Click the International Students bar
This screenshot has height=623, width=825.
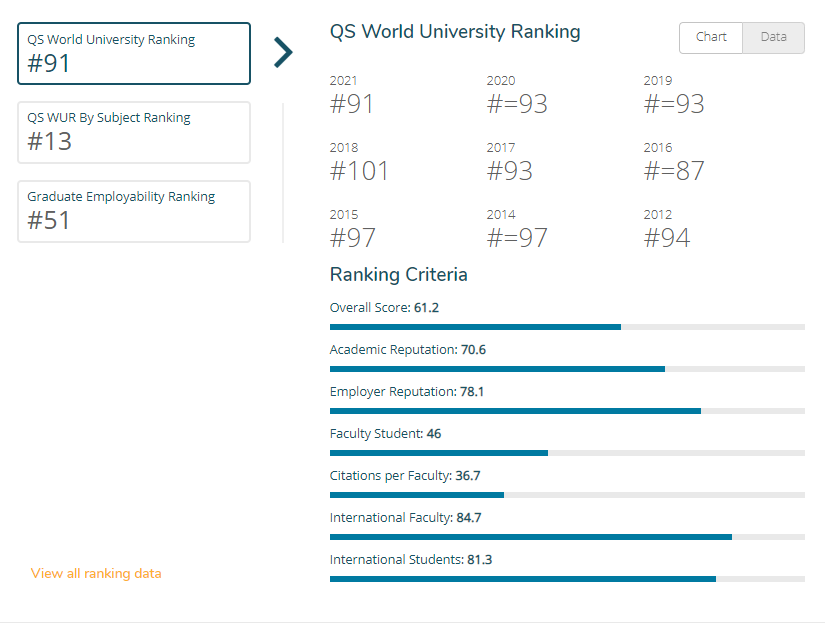(567, 579)
